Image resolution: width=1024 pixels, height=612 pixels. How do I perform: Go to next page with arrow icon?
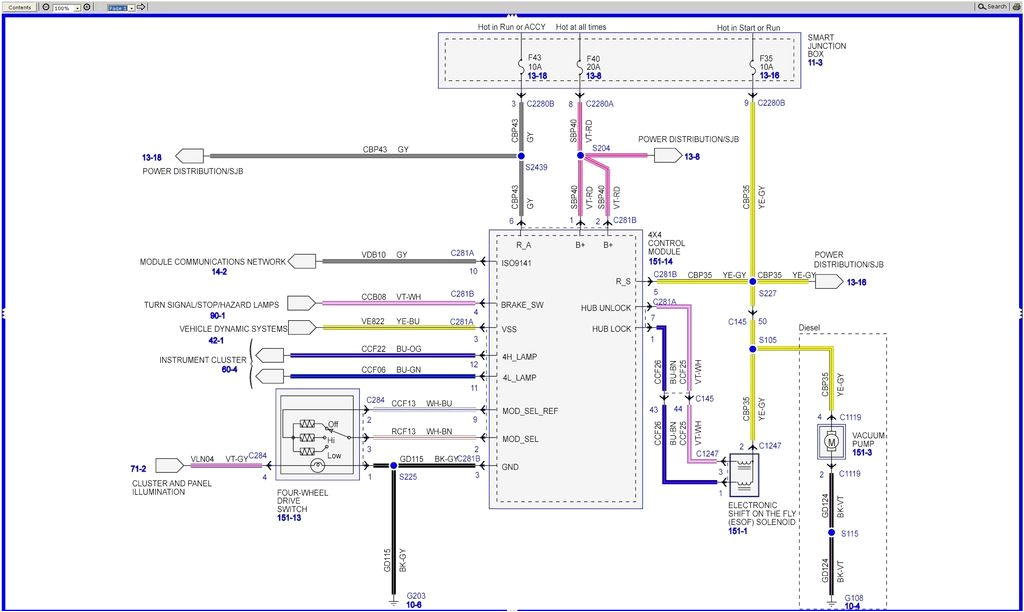click(x=141, y=7)
